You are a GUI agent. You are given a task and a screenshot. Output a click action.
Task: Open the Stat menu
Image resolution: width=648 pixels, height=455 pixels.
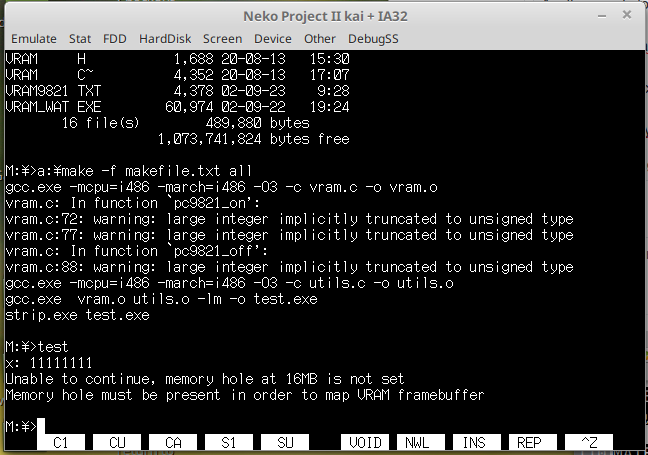pos(80,39)
